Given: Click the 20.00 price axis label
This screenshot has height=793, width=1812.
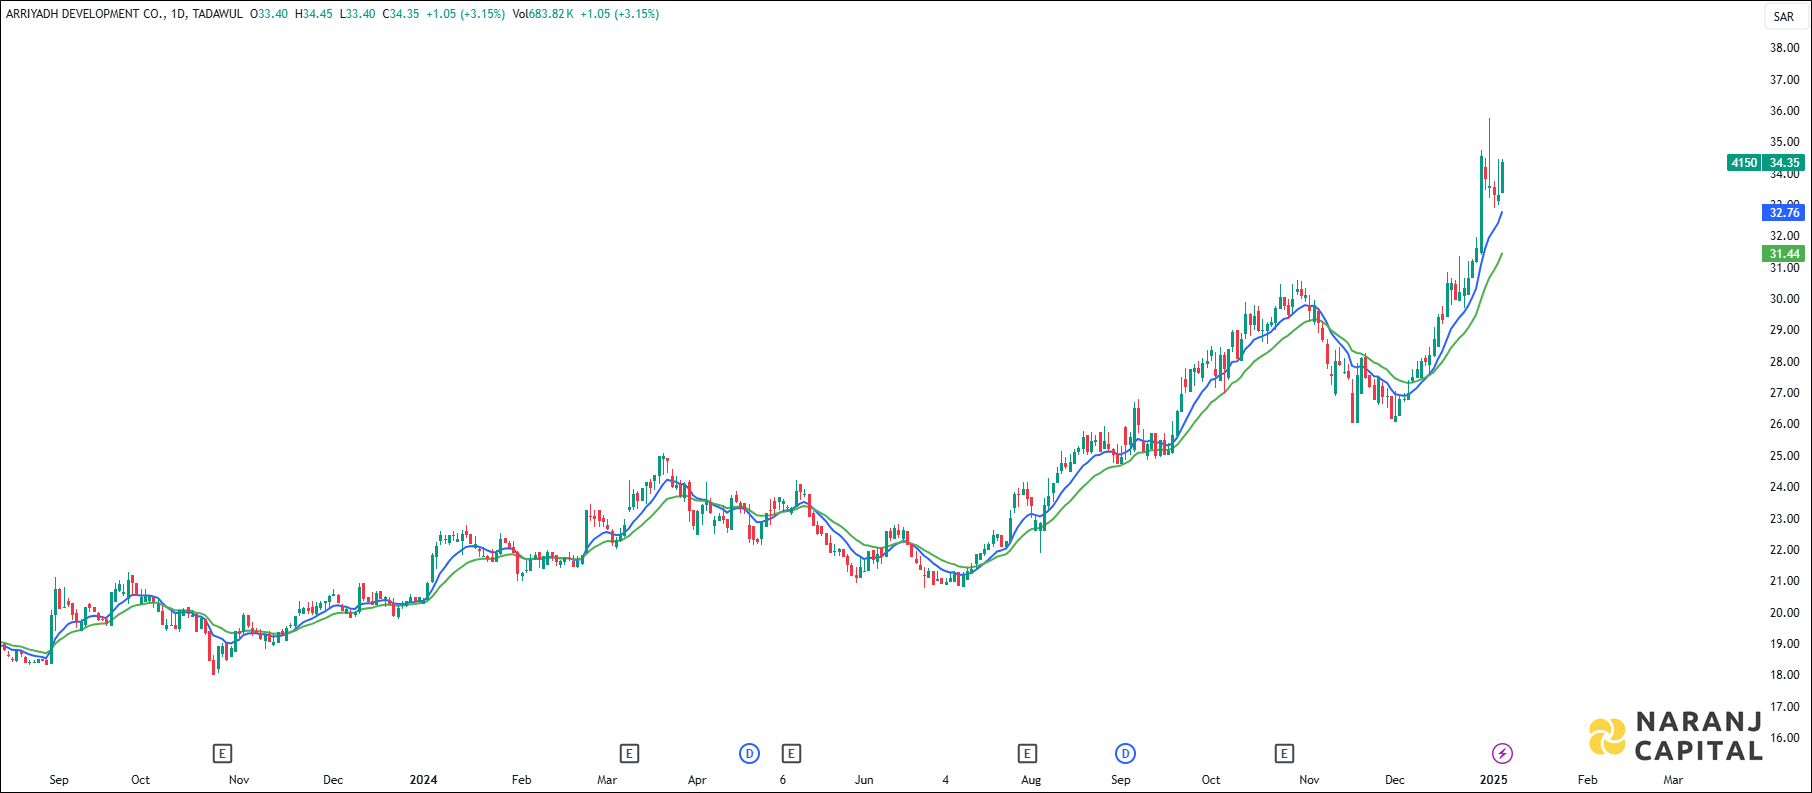Looking at the screenshot, I should point(1785,613).
